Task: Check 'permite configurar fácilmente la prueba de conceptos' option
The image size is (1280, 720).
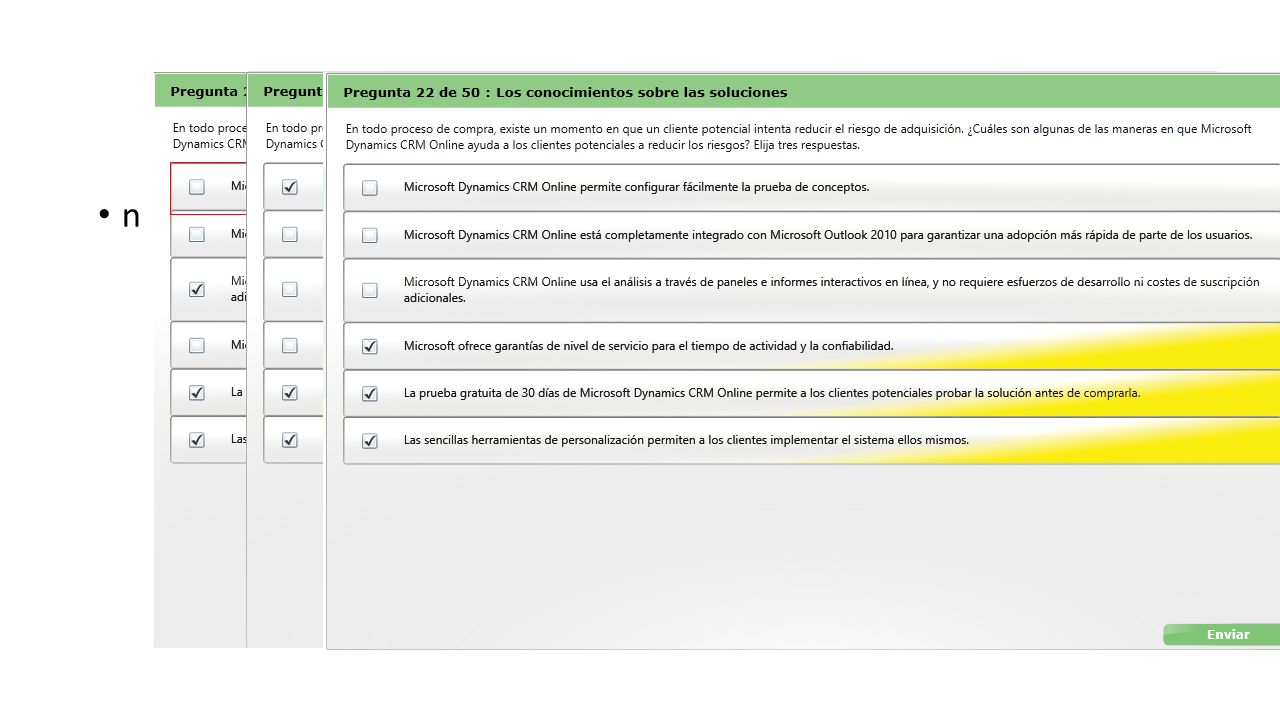Action: (370, 187)
